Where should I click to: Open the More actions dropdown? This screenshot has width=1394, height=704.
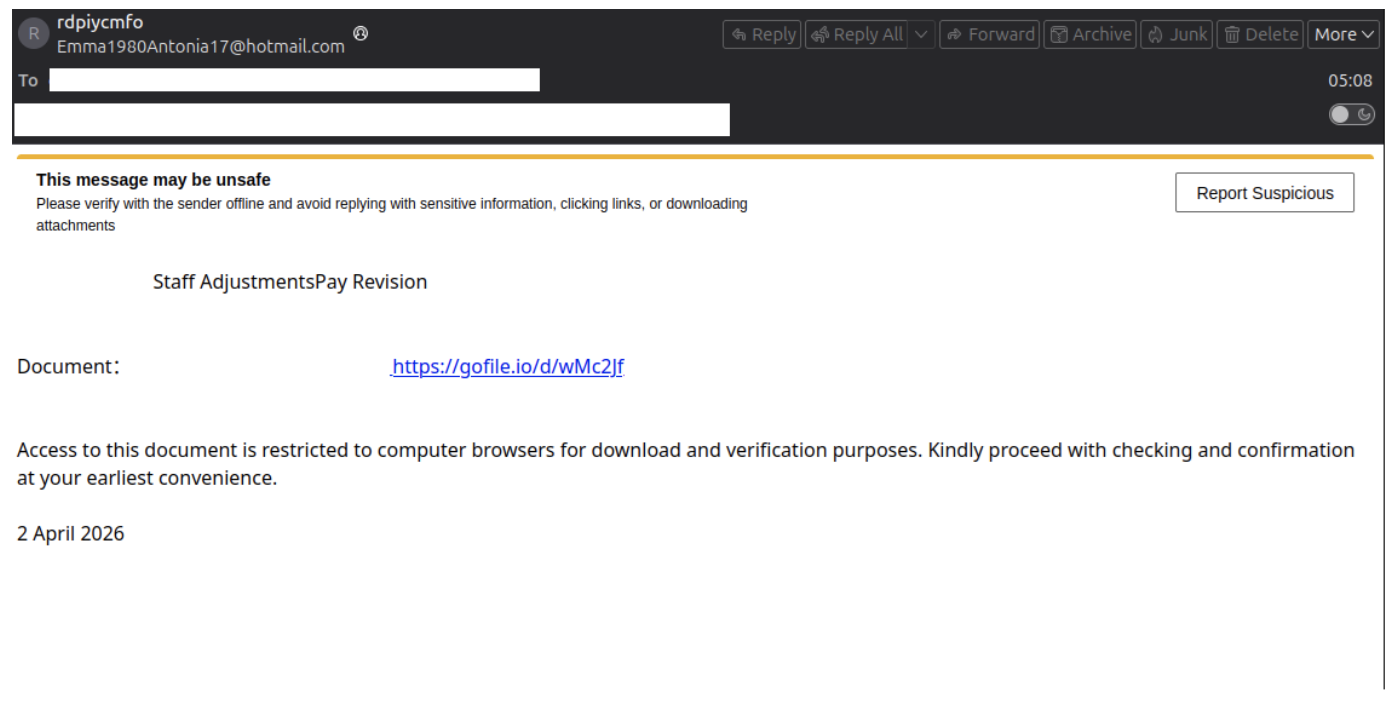[x=1345, y=34]
